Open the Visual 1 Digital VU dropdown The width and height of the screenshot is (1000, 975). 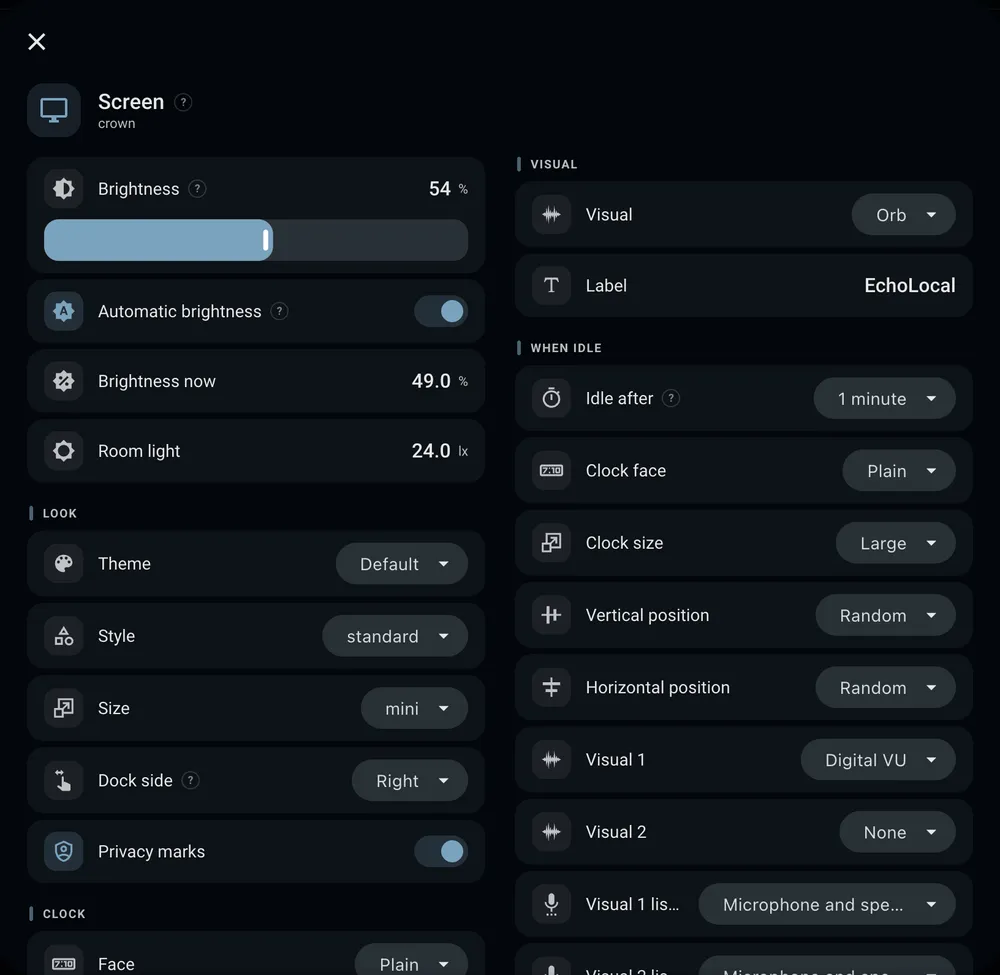click(x=878, y=759)
